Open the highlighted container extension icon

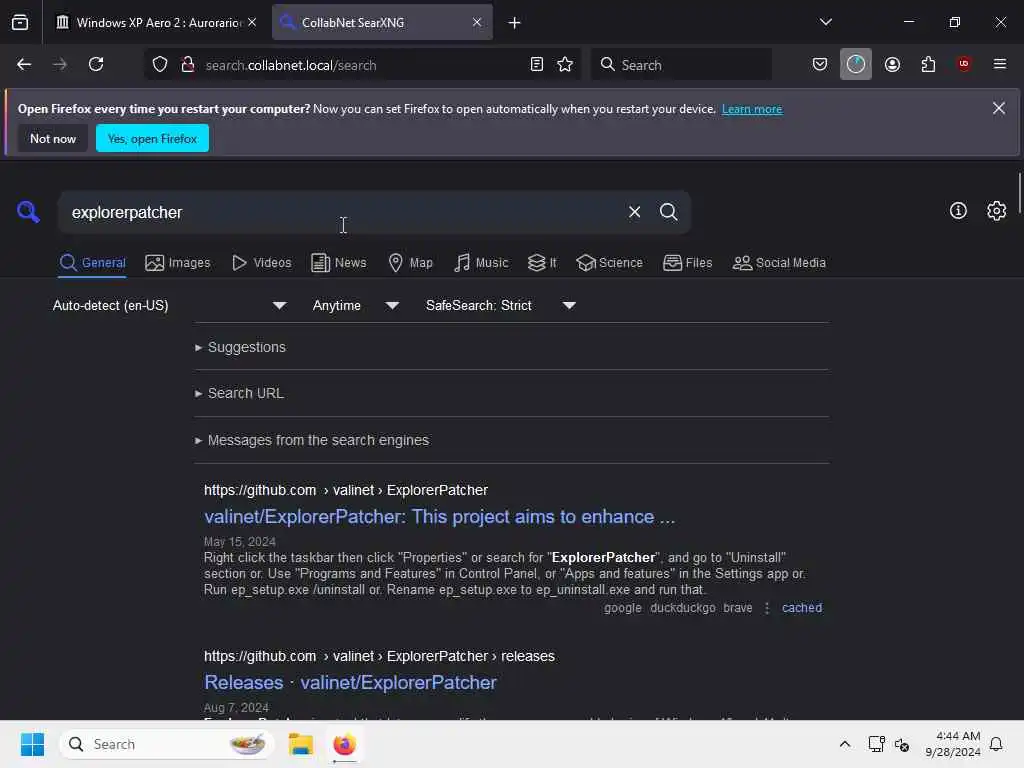pyautogui.click(x=856, y=64)
